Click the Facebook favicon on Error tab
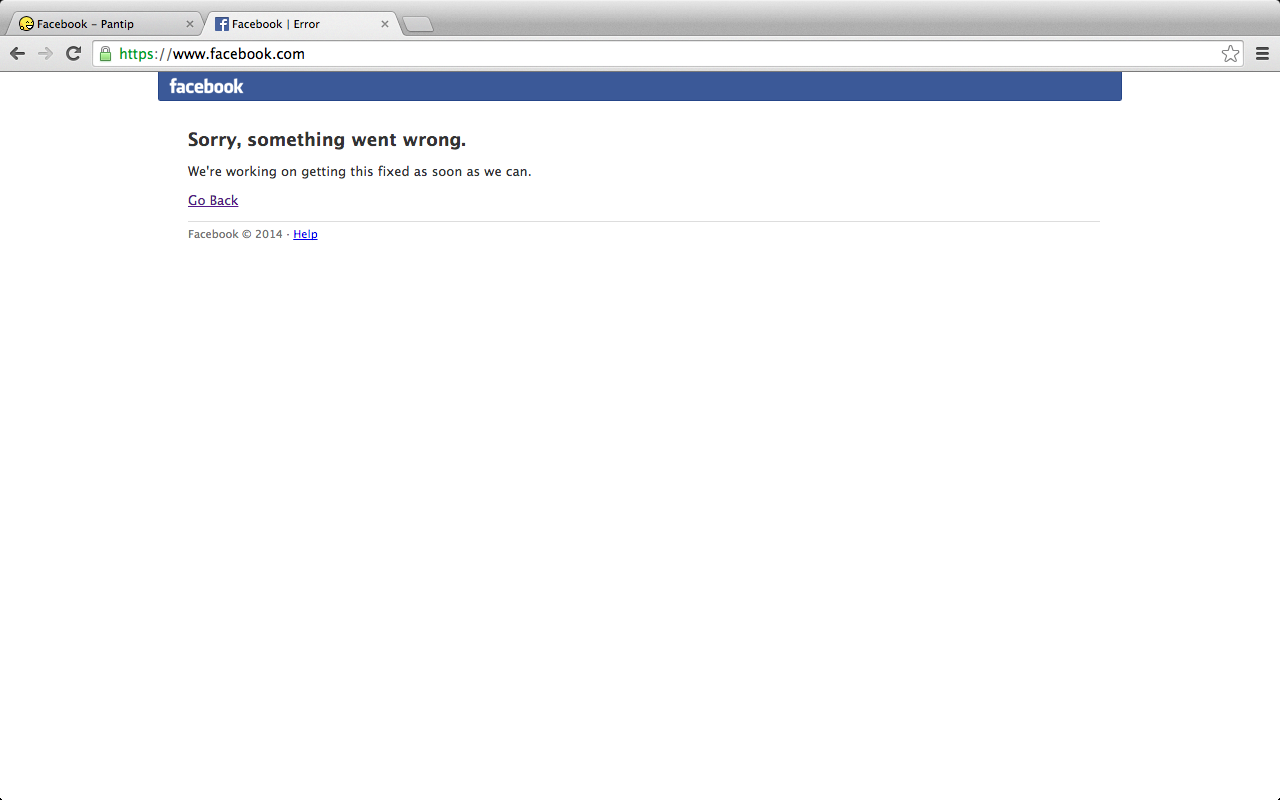This screenshot has height=800, width=1280. (x=222, y=24)
